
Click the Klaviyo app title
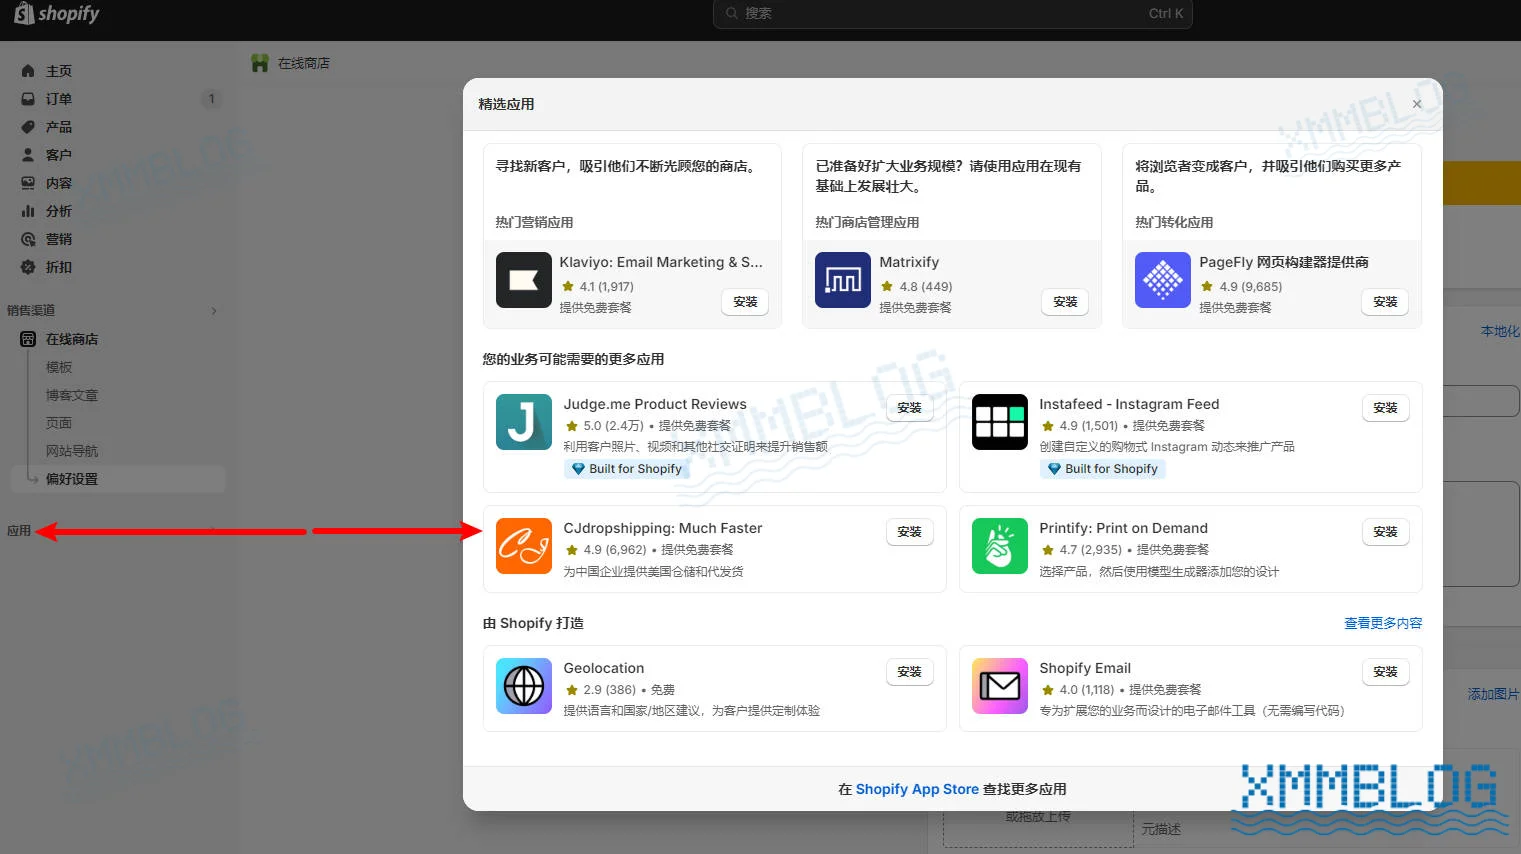tap(661, 262)
